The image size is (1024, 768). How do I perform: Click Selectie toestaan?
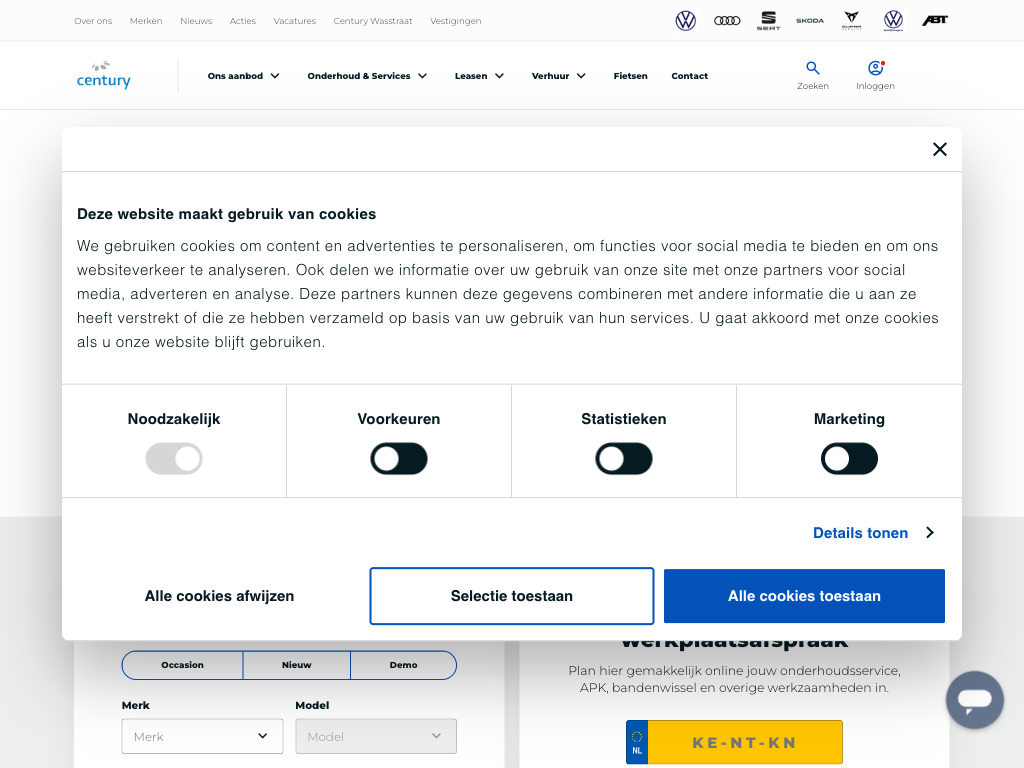(x=511, y=596)
